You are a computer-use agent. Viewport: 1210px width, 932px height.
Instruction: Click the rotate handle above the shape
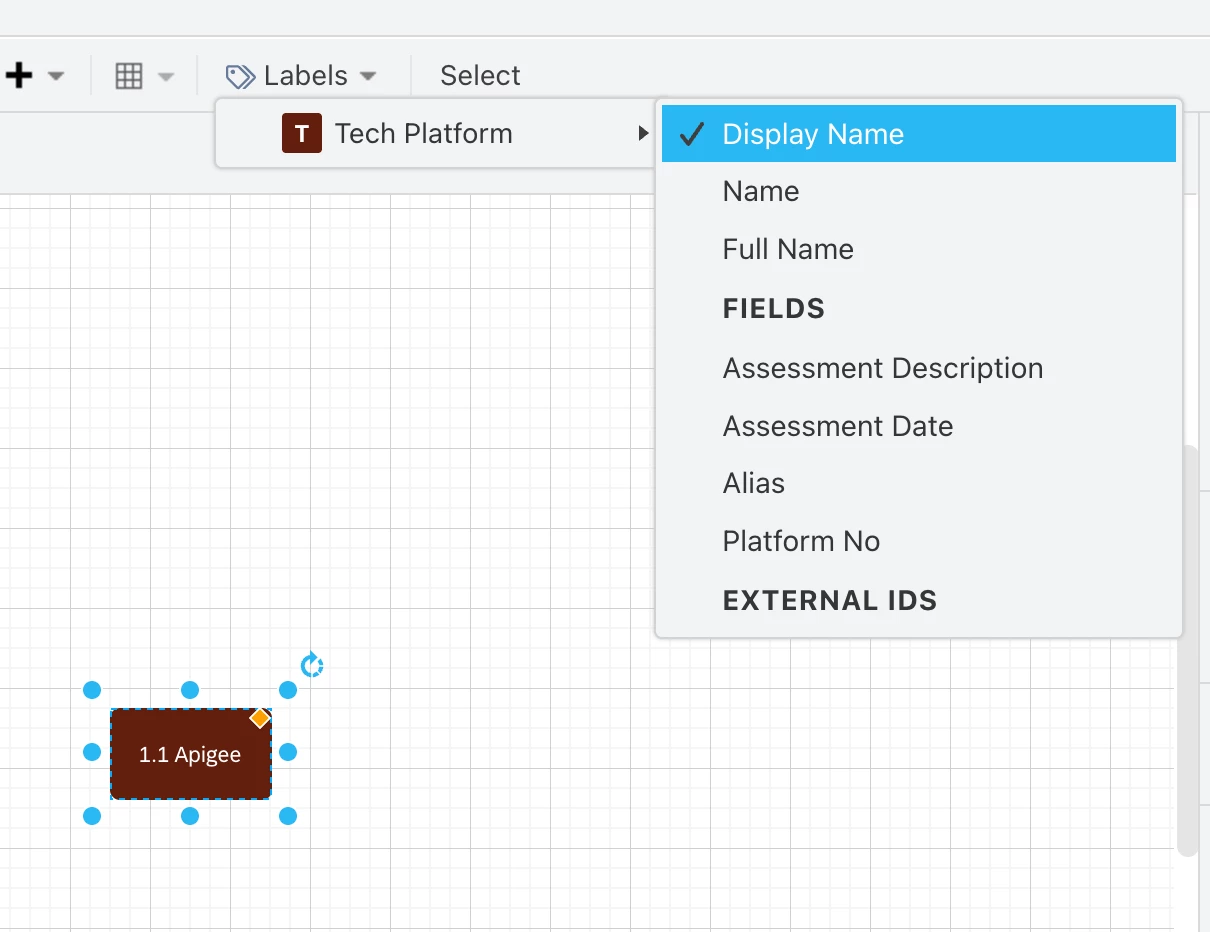pyautogui.click(x=312, y=665)
